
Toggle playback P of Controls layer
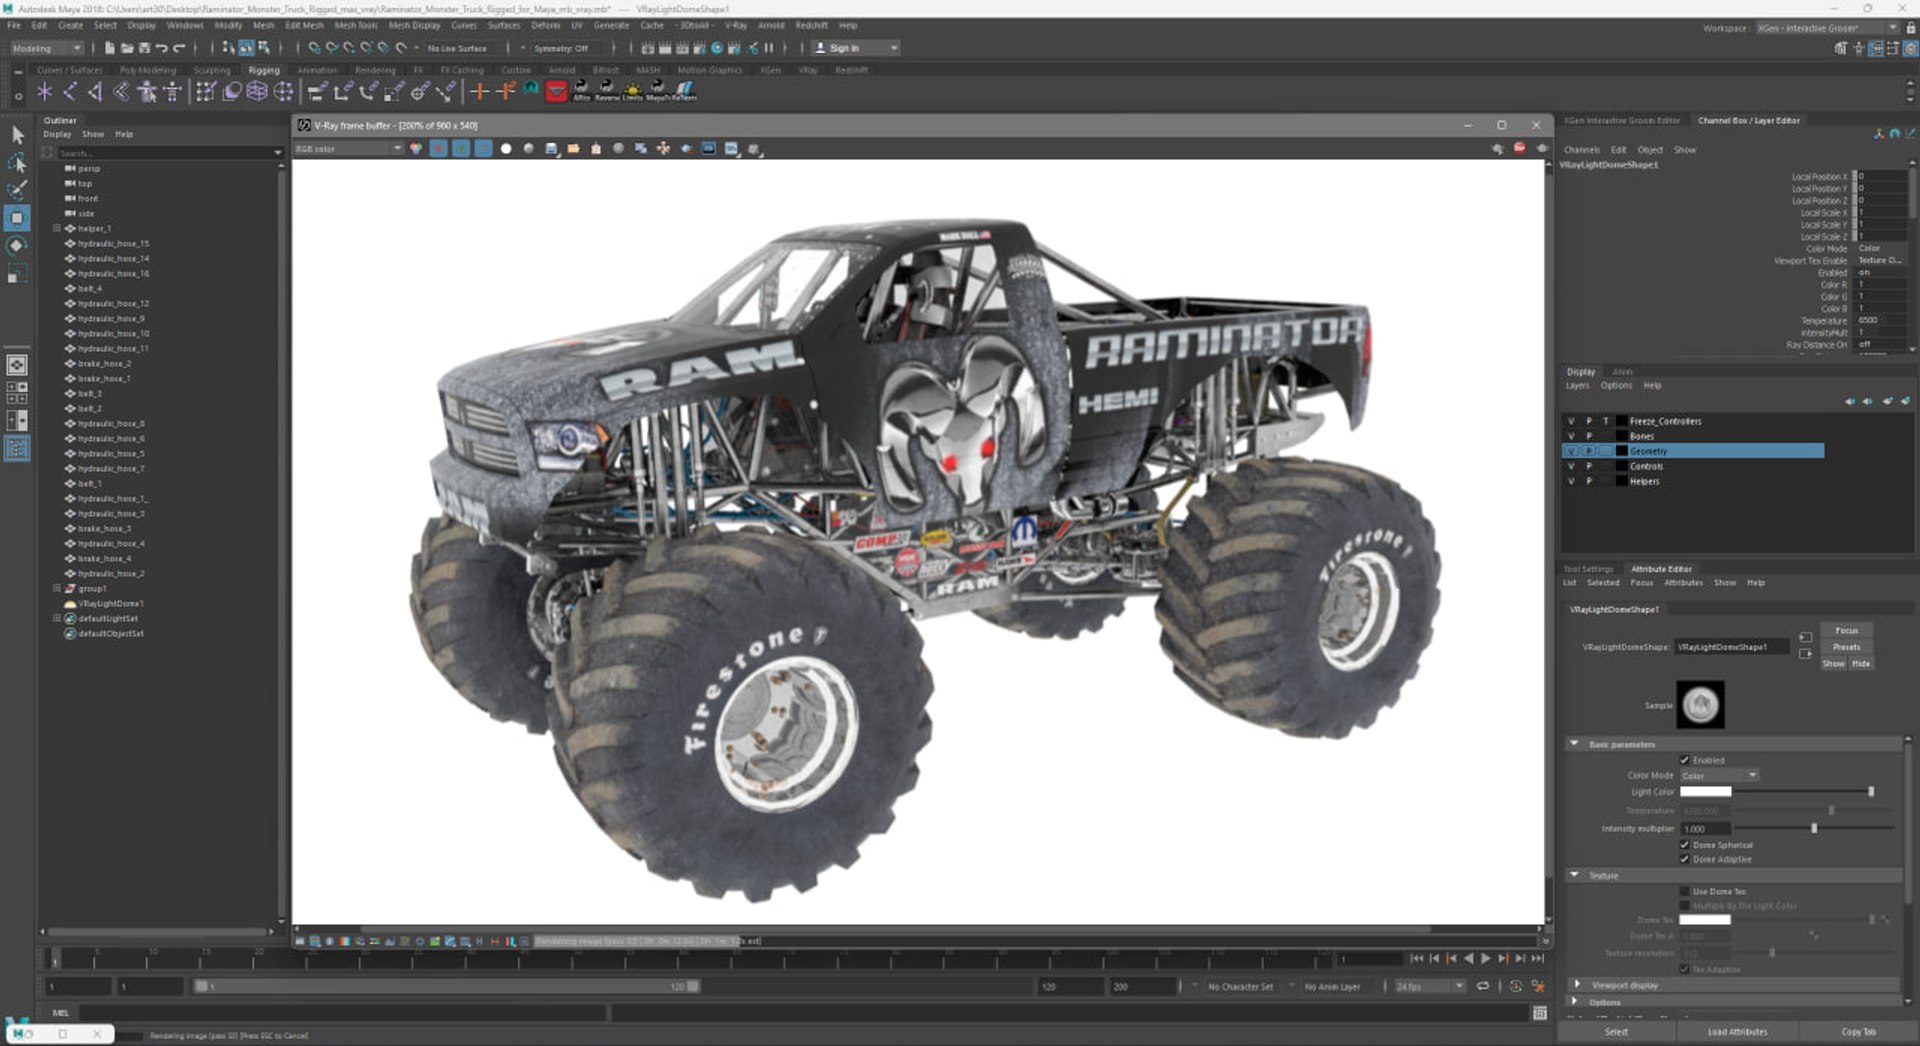click(1589, 466)
